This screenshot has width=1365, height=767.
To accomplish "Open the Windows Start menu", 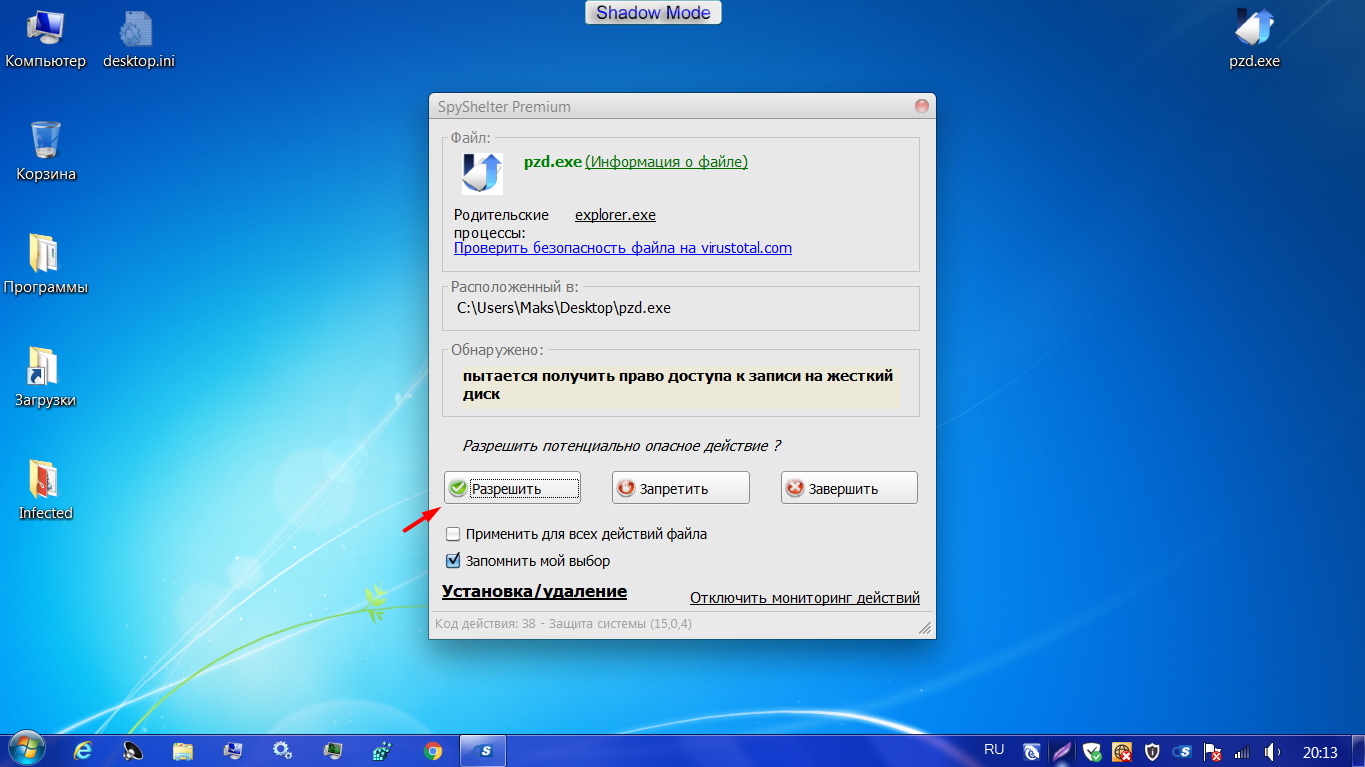I will (x=27, y=750).
